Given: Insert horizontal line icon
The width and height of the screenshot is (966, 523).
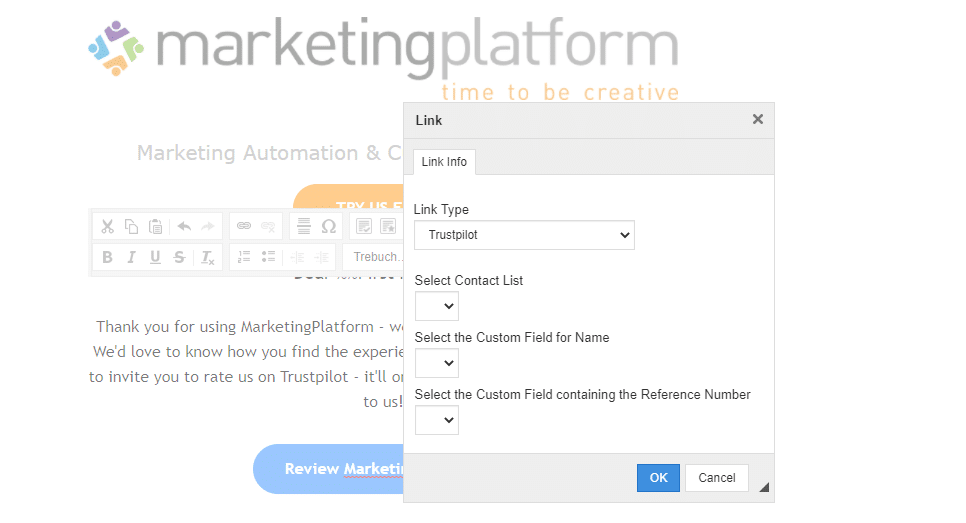Looking at the screenshot, I should coord(304,226).
